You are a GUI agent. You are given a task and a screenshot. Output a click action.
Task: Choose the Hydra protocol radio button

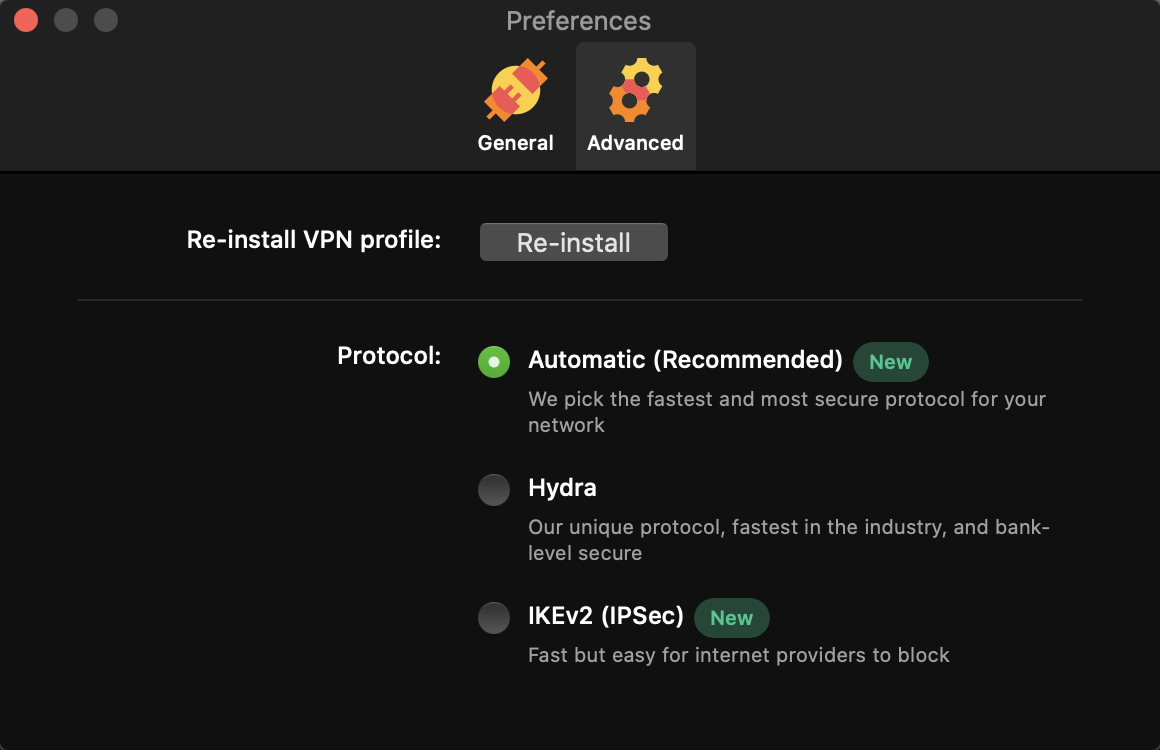click(x=494, y=490)
